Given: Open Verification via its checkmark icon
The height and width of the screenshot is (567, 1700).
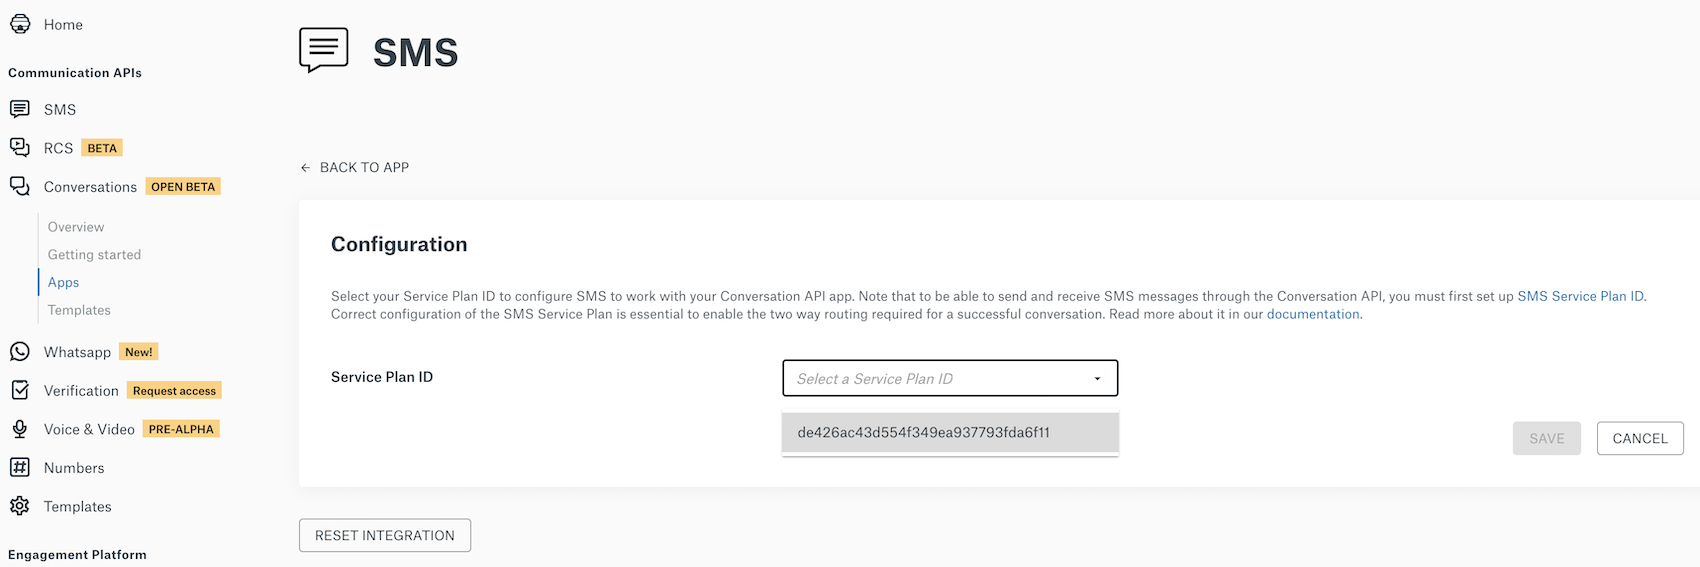Looking at the screenshot, I should click(20, 391).
